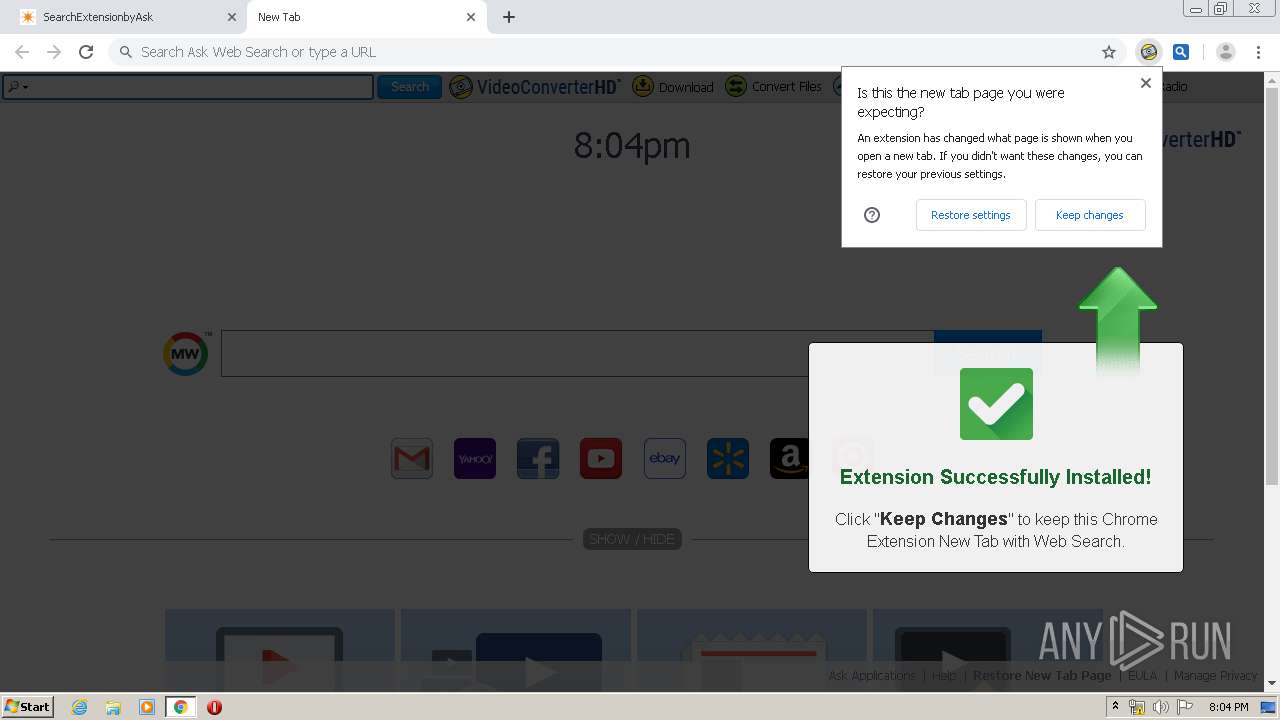The image size is (1280, 720).
Task: Open the Chrome three-dot menu
Action: click(x=1258, y=52)
